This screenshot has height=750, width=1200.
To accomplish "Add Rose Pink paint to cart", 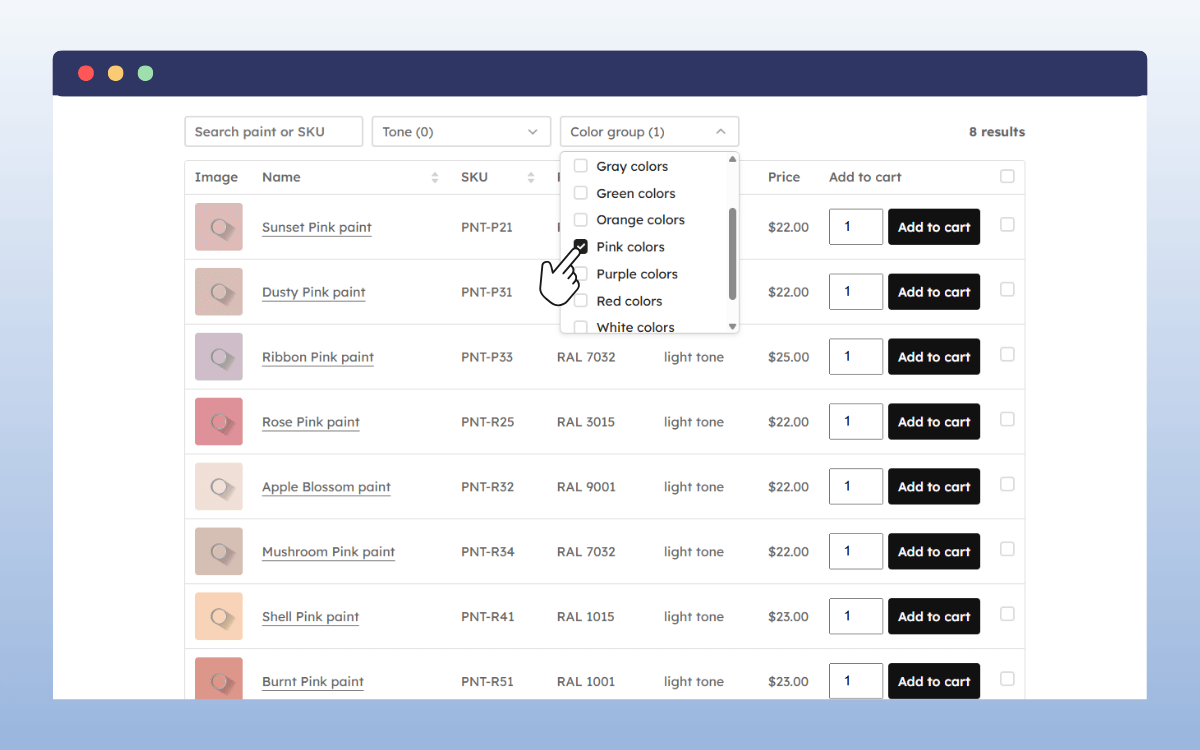I will (933, 421).
